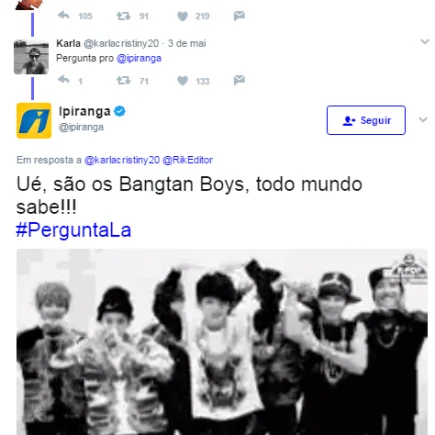Open Ipiranga's yellow logo avatar

(34, 120)
